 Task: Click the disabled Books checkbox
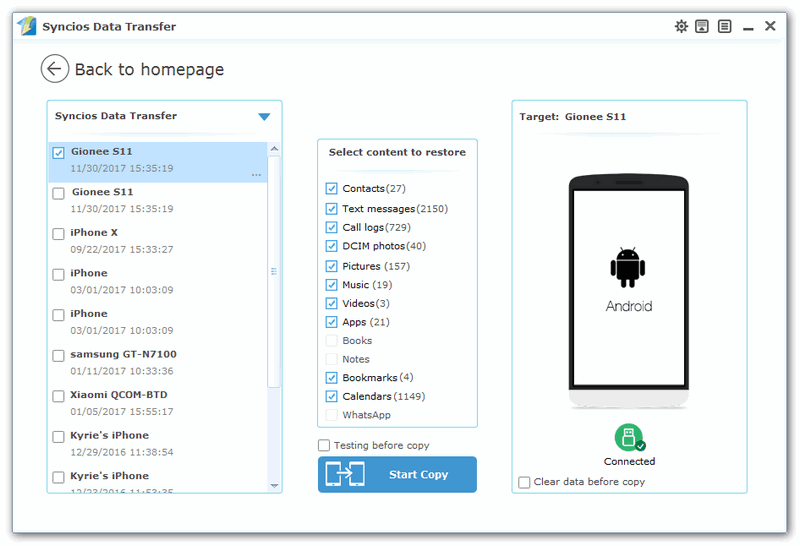click(332, 340)
